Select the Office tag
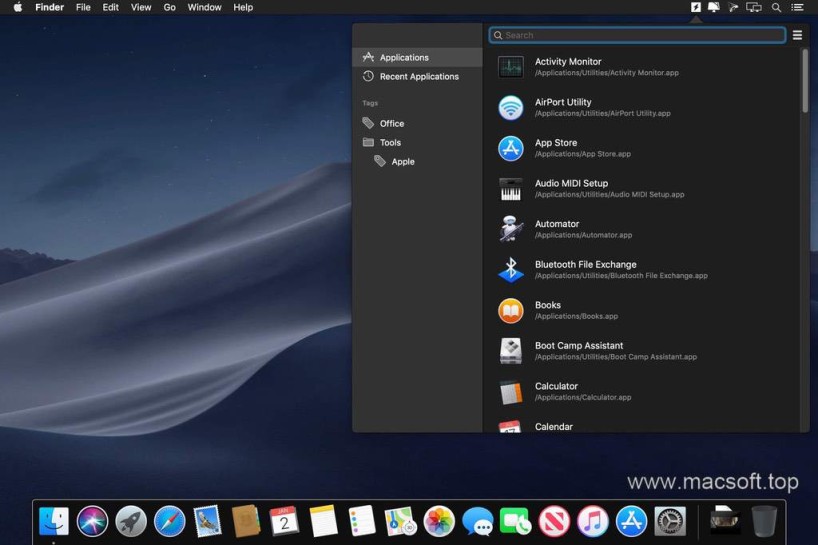This screenshot has width=818, height=545. 392,124
